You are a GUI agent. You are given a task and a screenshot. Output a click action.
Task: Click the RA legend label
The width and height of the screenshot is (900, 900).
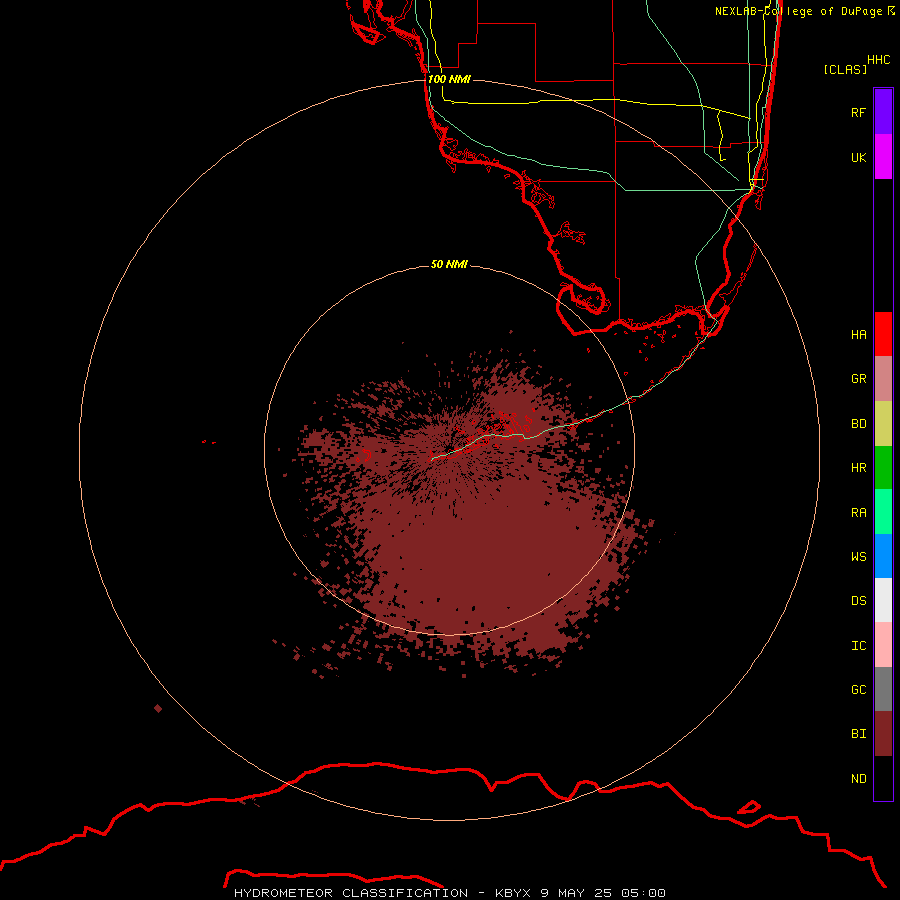pos(859,513)
